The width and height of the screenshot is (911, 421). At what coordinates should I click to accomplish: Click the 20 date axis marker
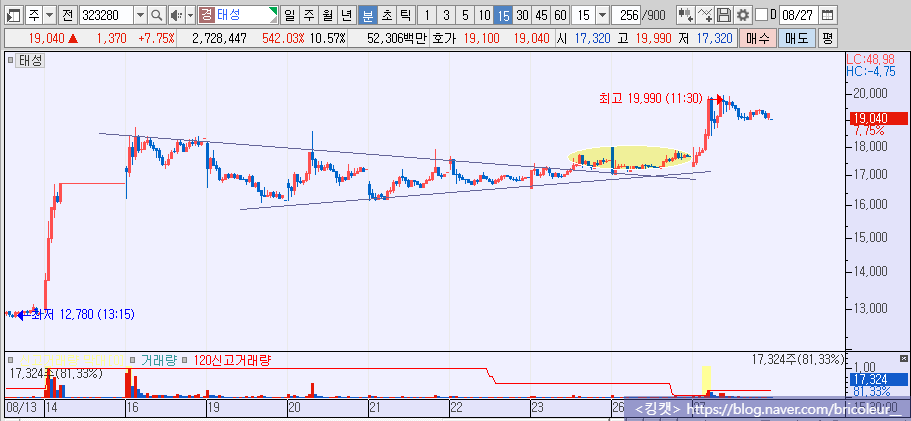[x=294, y=406]
